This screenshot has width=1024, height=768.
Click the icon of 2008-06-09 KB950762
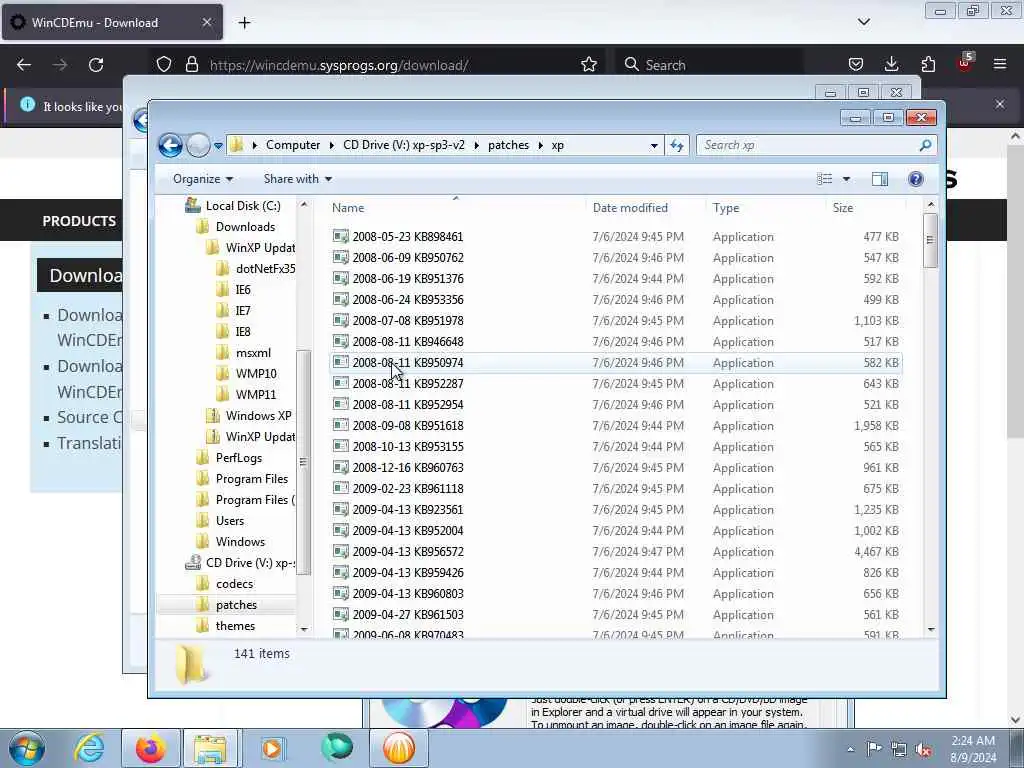coord(340,257)
